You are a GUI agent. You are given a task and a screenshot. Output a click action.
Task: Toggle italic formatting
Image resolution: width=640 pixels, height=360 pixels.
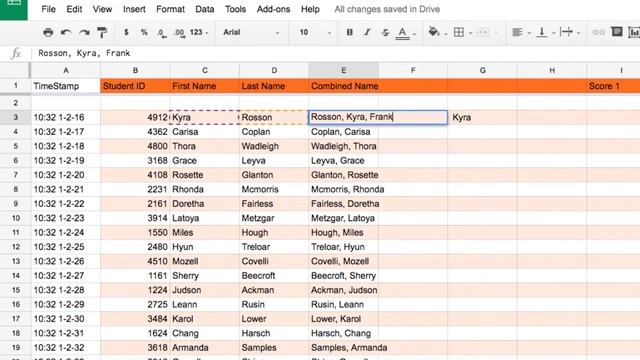tap(367, 32)
